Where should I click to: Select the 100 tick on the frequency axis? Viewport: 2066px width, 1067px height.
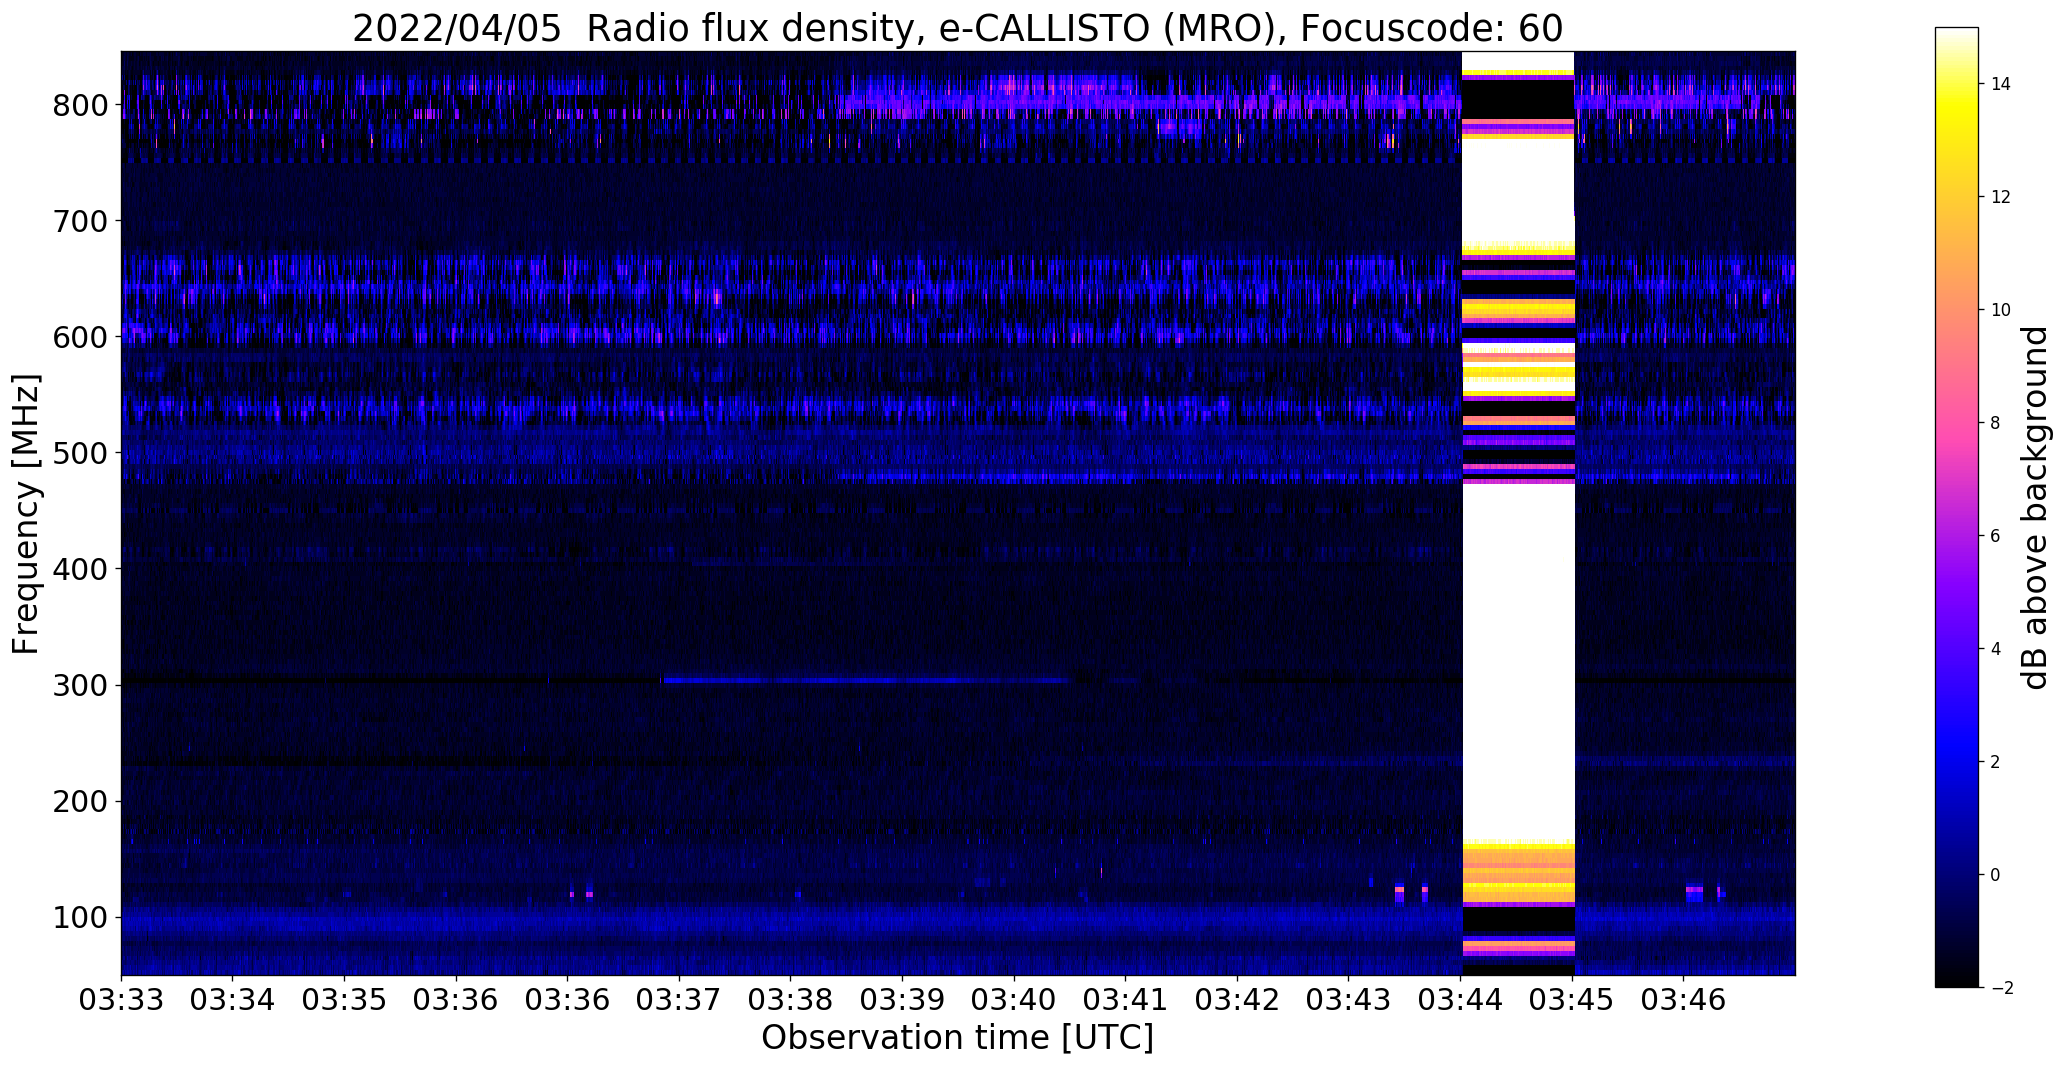coord(79,917)
